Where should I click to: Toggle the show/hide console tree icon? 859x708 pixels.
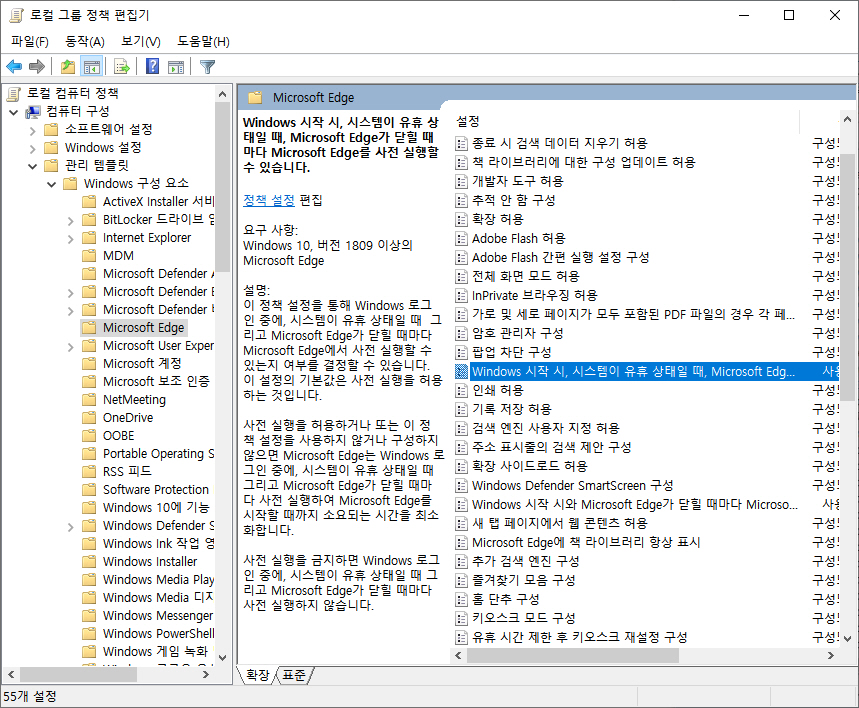click(x=91, y=67)
